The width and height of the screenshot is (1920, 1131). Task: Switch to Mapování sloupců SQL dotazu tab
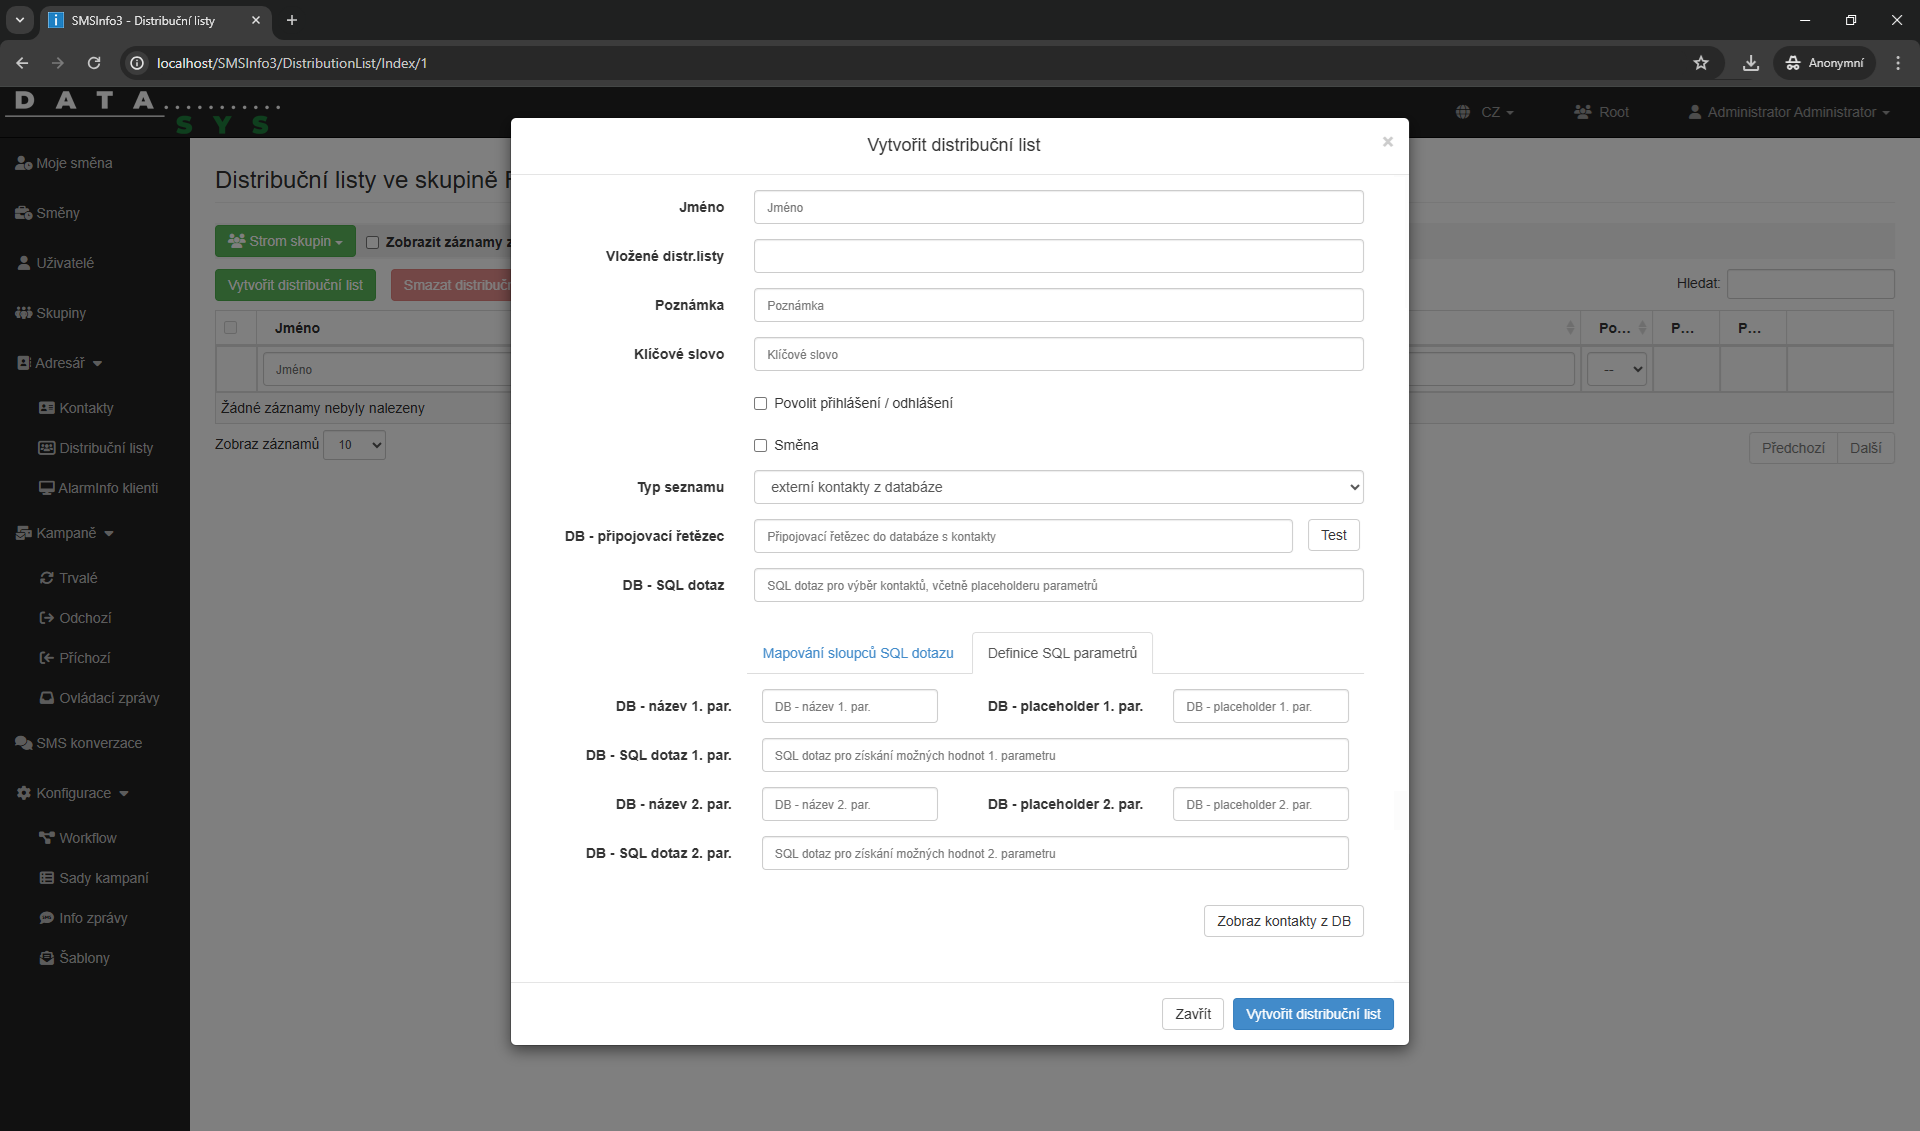click(x=857, y=653)
